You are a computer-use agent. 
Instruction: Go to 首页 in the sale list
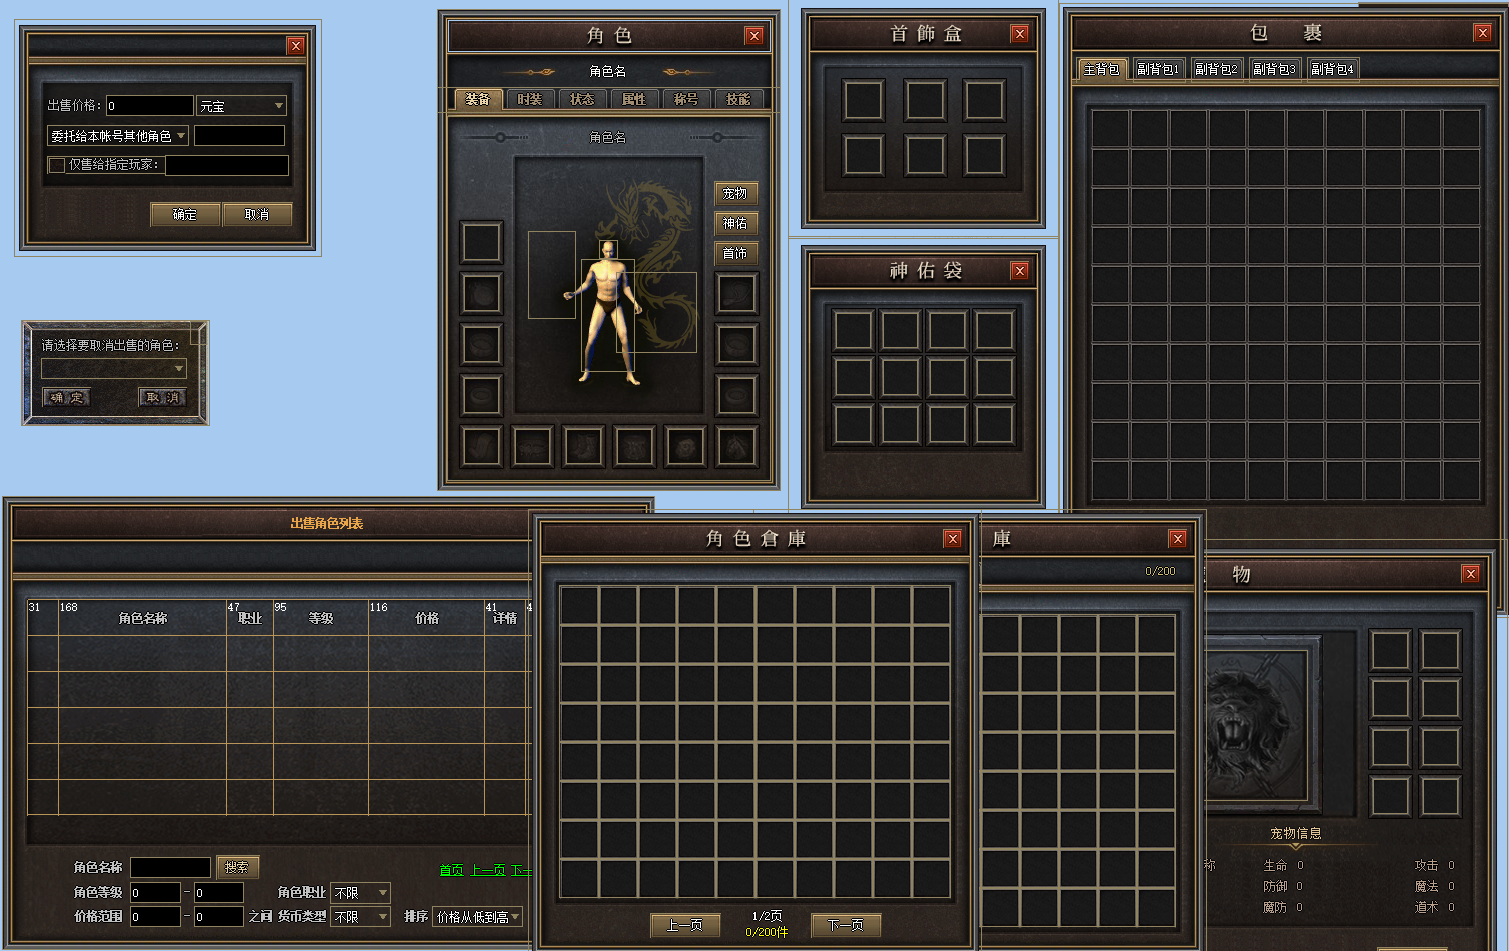[x=451, y=870]
